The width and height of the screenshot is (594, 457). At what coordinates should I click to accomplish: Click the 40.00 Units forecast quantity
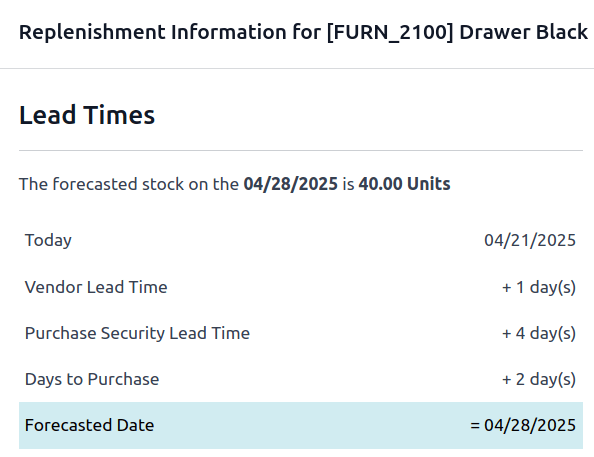coord(405,184)
